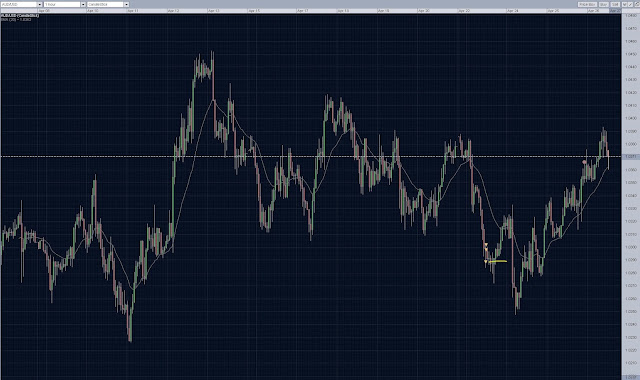Screen dimensions: 640x380
Task: Click the yellow horizontal line marker on the chart
Action: pos(498,261)
